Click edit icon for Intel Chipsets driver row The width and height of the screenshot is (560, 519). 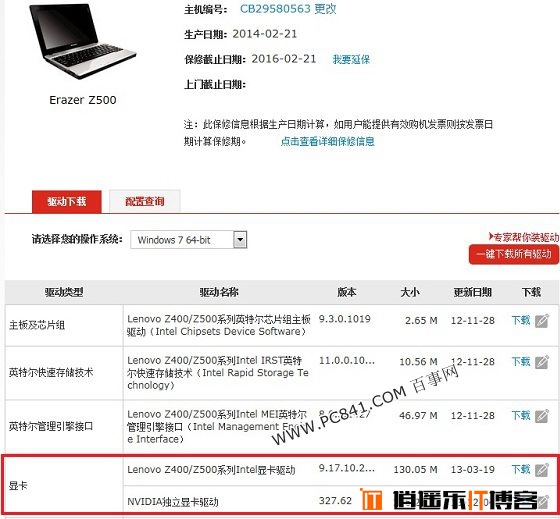[x=542, y=321]
